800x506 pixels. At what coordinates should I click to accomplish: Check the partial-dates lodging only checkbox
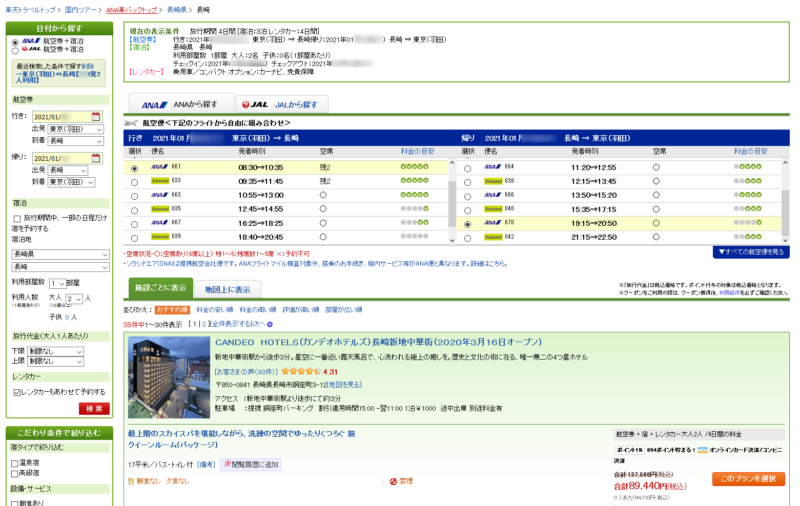pos(17,219)
